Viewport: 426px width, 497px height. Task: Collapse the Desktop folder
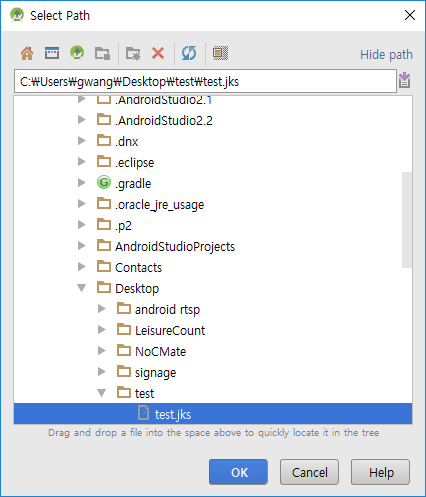point(81,288)
